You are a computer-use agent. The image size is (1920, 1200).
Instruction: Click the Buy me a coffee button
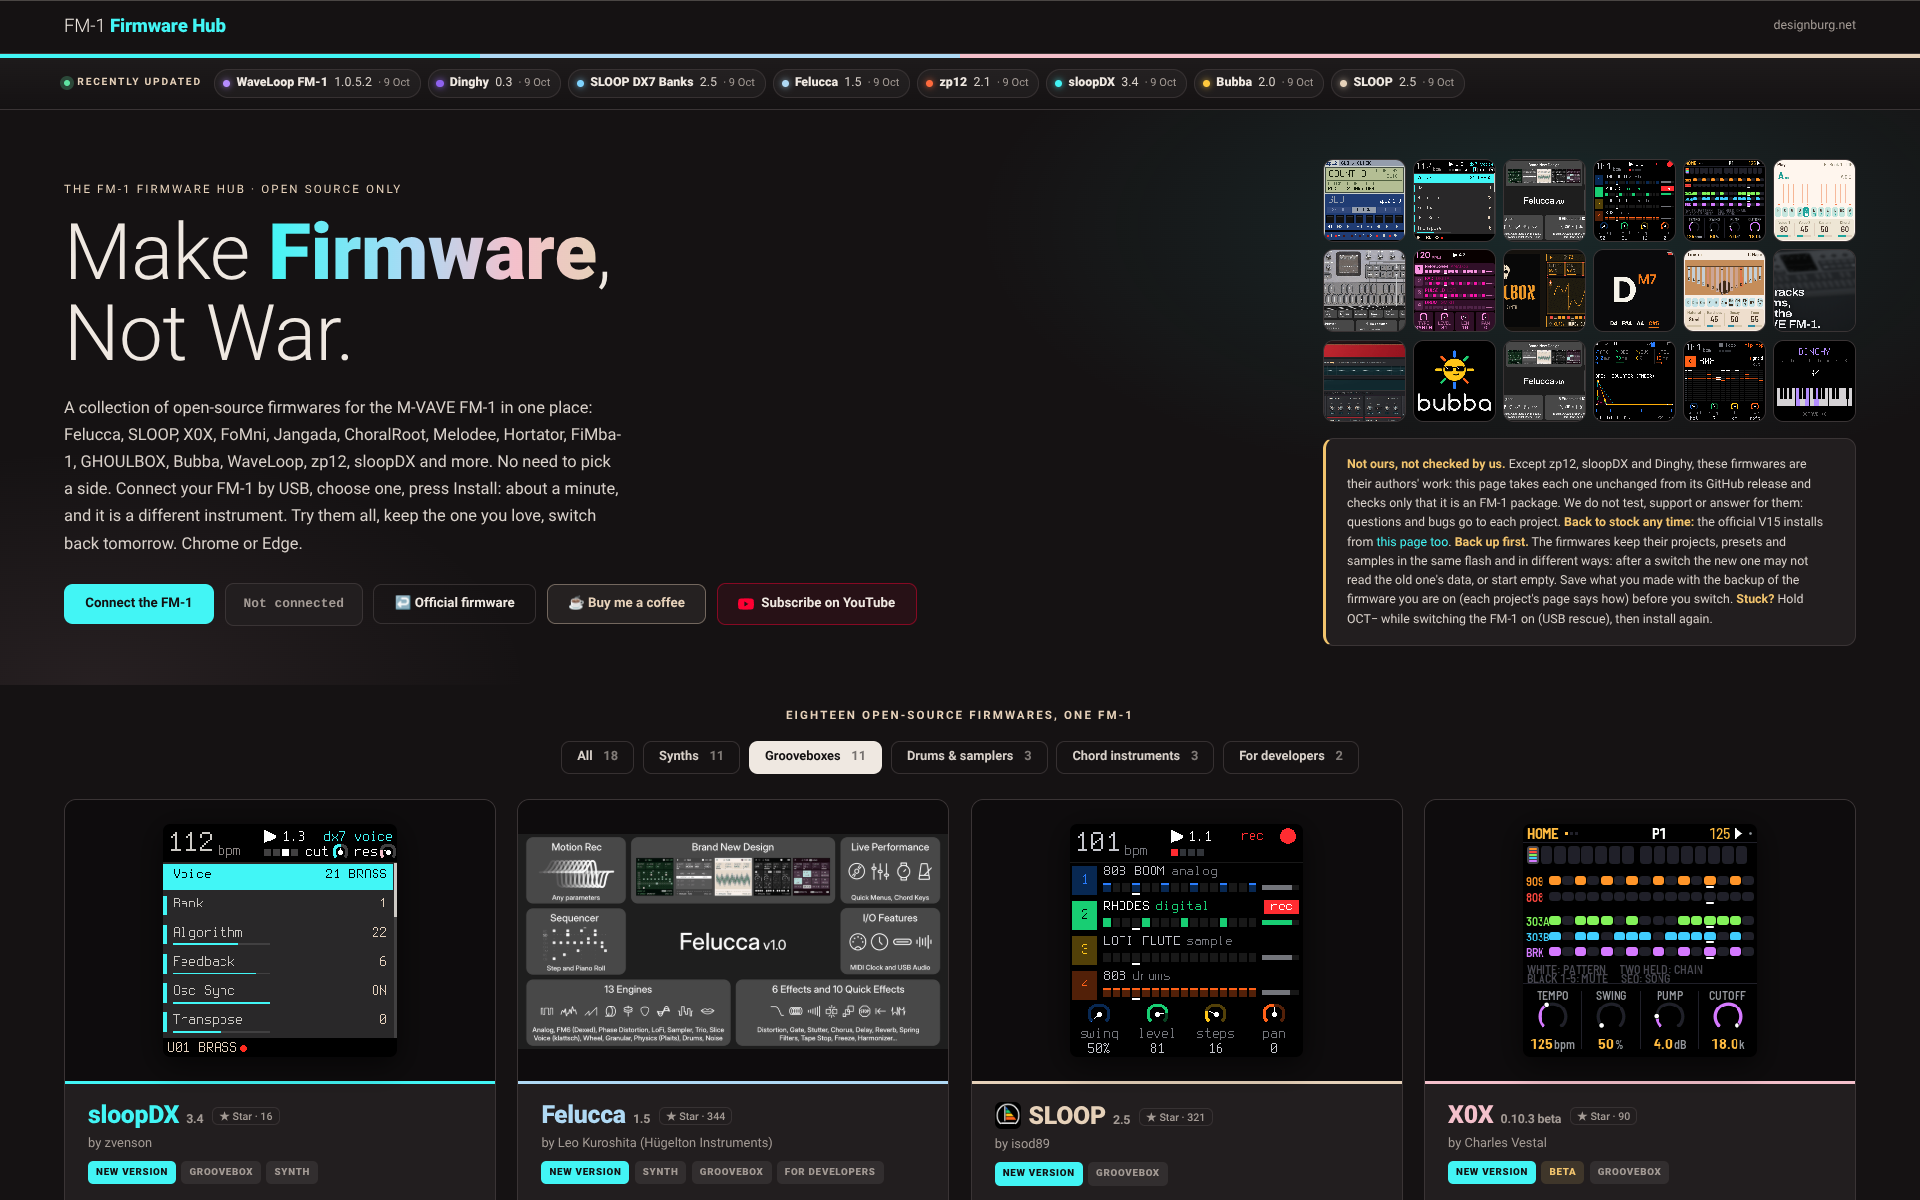[626, 604]
